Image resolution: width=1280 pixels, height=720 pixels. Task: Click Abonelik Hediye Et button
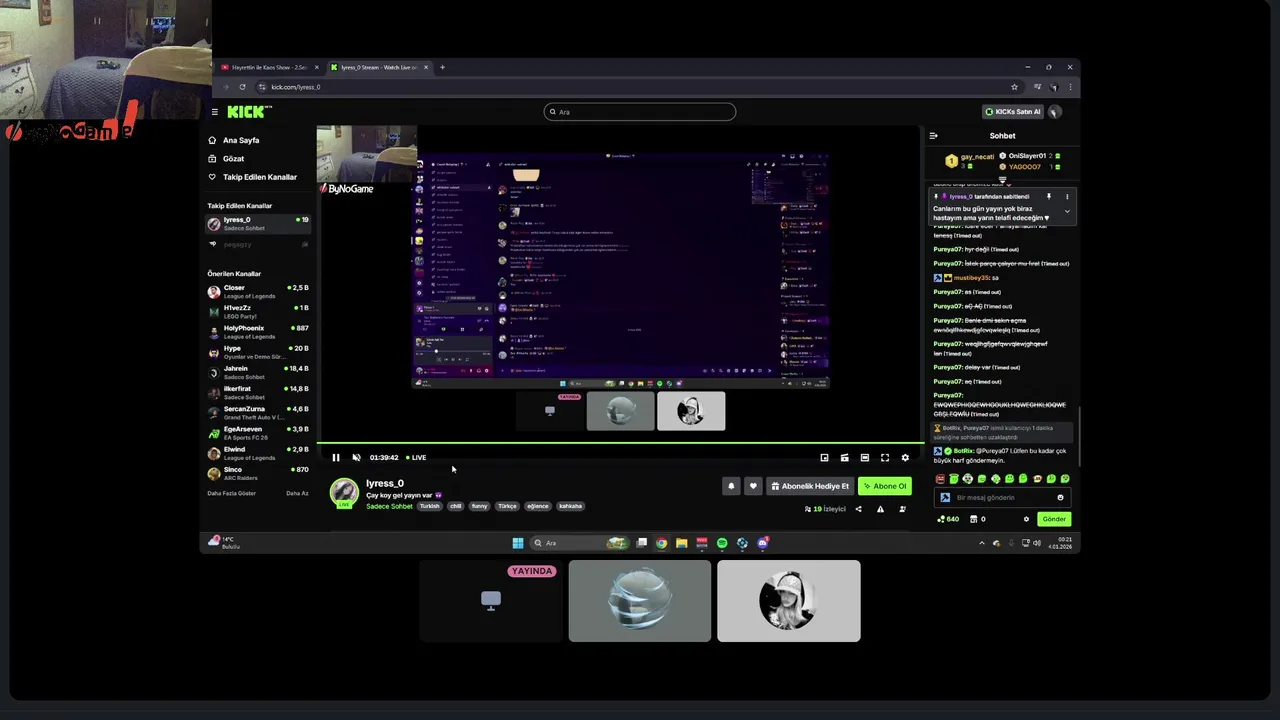[810, 486]
